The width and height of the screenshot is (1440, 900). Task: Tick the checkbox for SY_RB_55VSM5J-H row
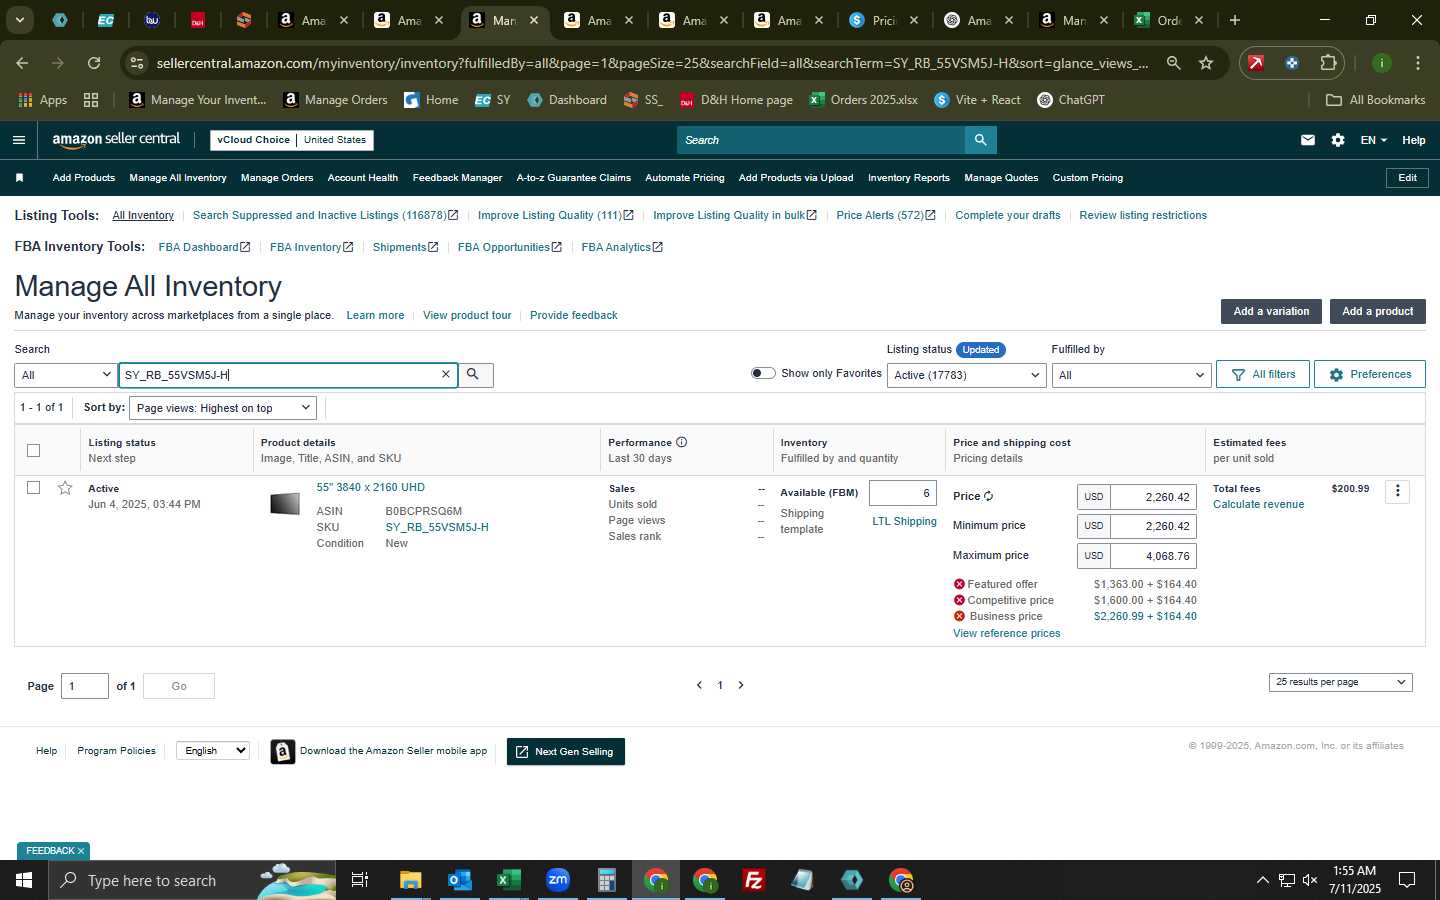[33, 488]
